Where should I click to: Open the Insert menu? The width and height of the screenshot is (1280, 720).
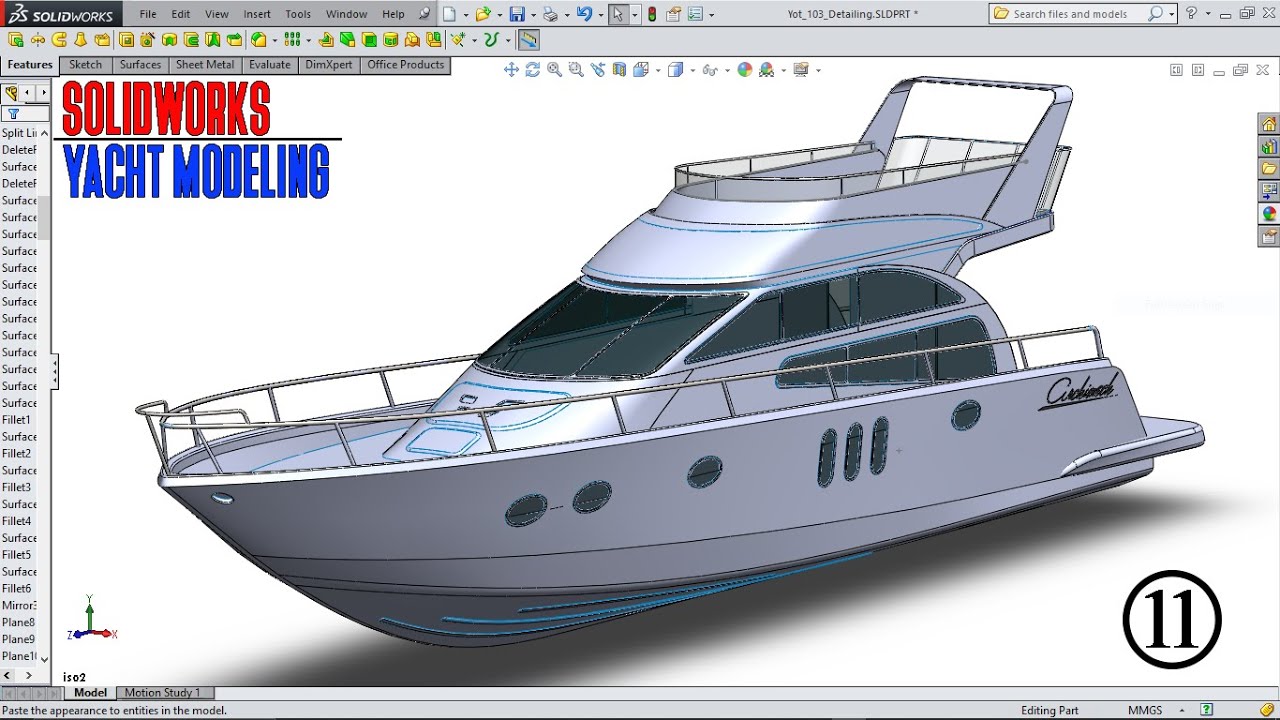click(x=257, y=14)
